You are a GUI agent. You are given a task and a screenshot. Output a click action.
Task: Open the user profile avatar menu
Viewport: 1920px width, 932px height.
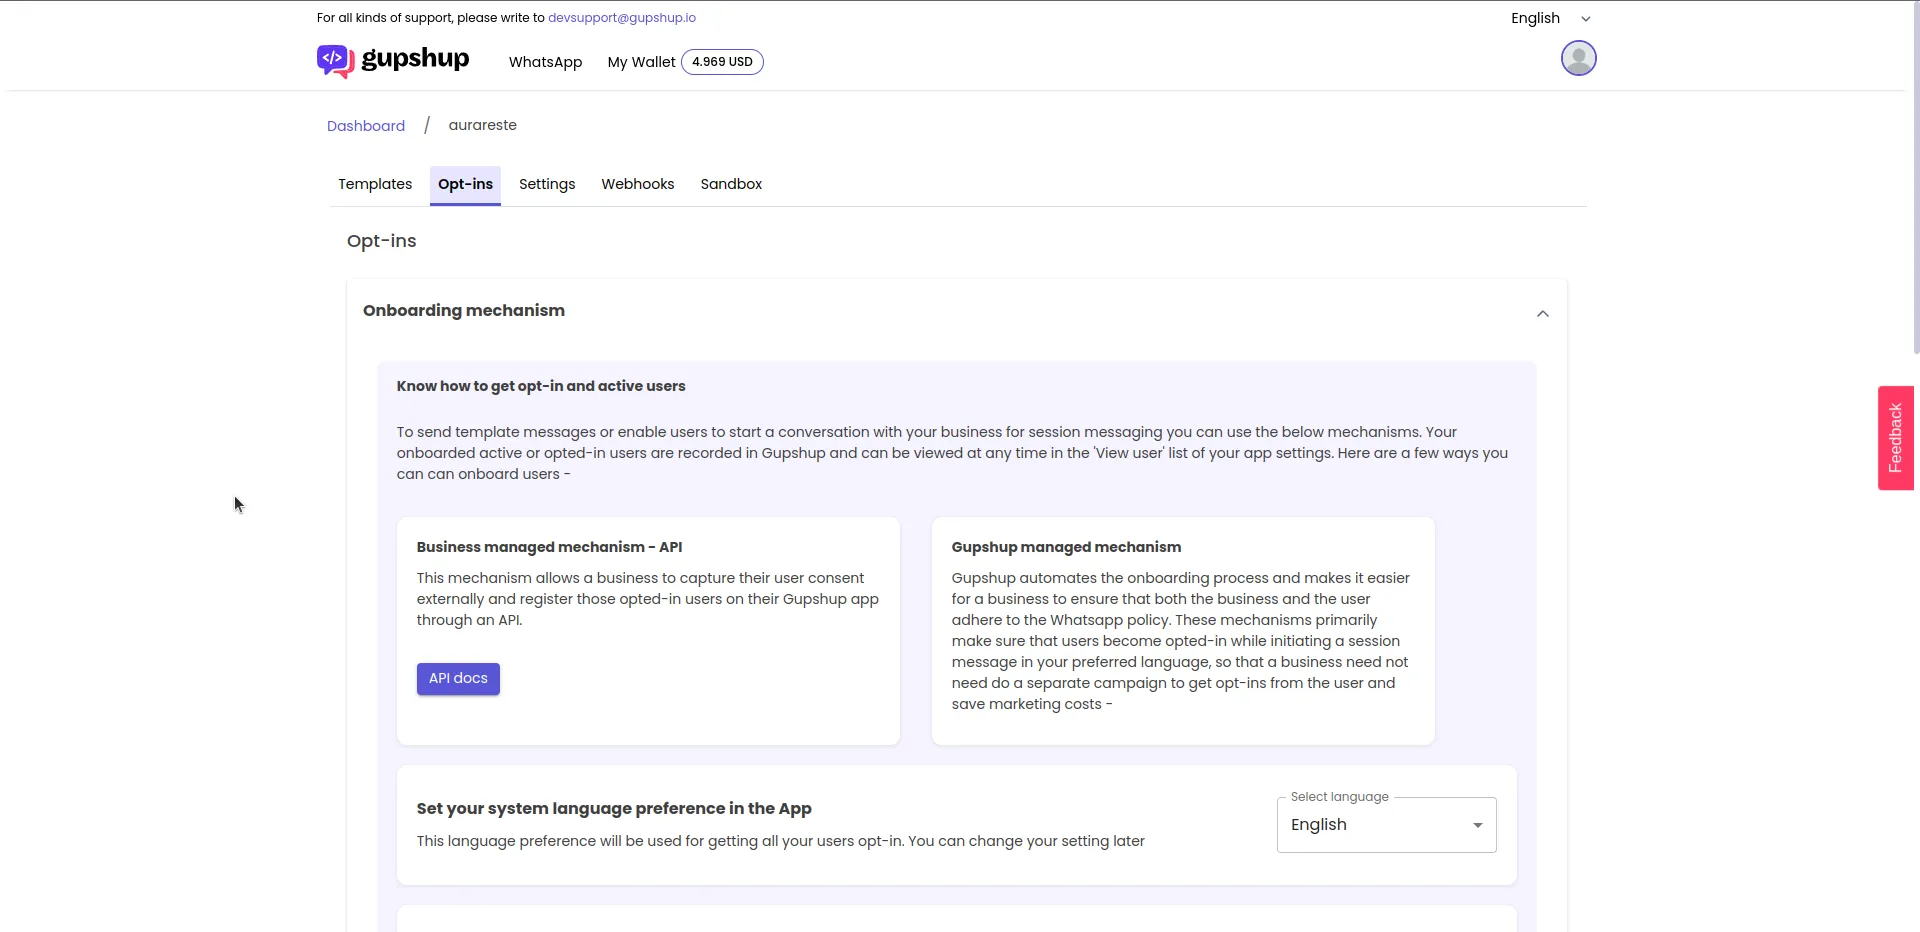[x=1578, y=58]
